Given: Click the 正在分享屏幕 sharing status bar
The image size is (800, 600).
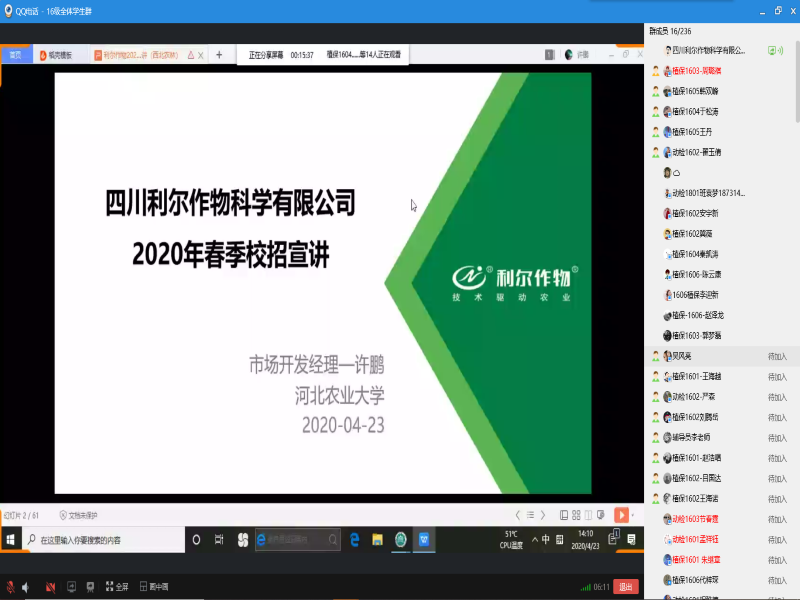Looking at the screenshot, I should click(x=323, y=55).
